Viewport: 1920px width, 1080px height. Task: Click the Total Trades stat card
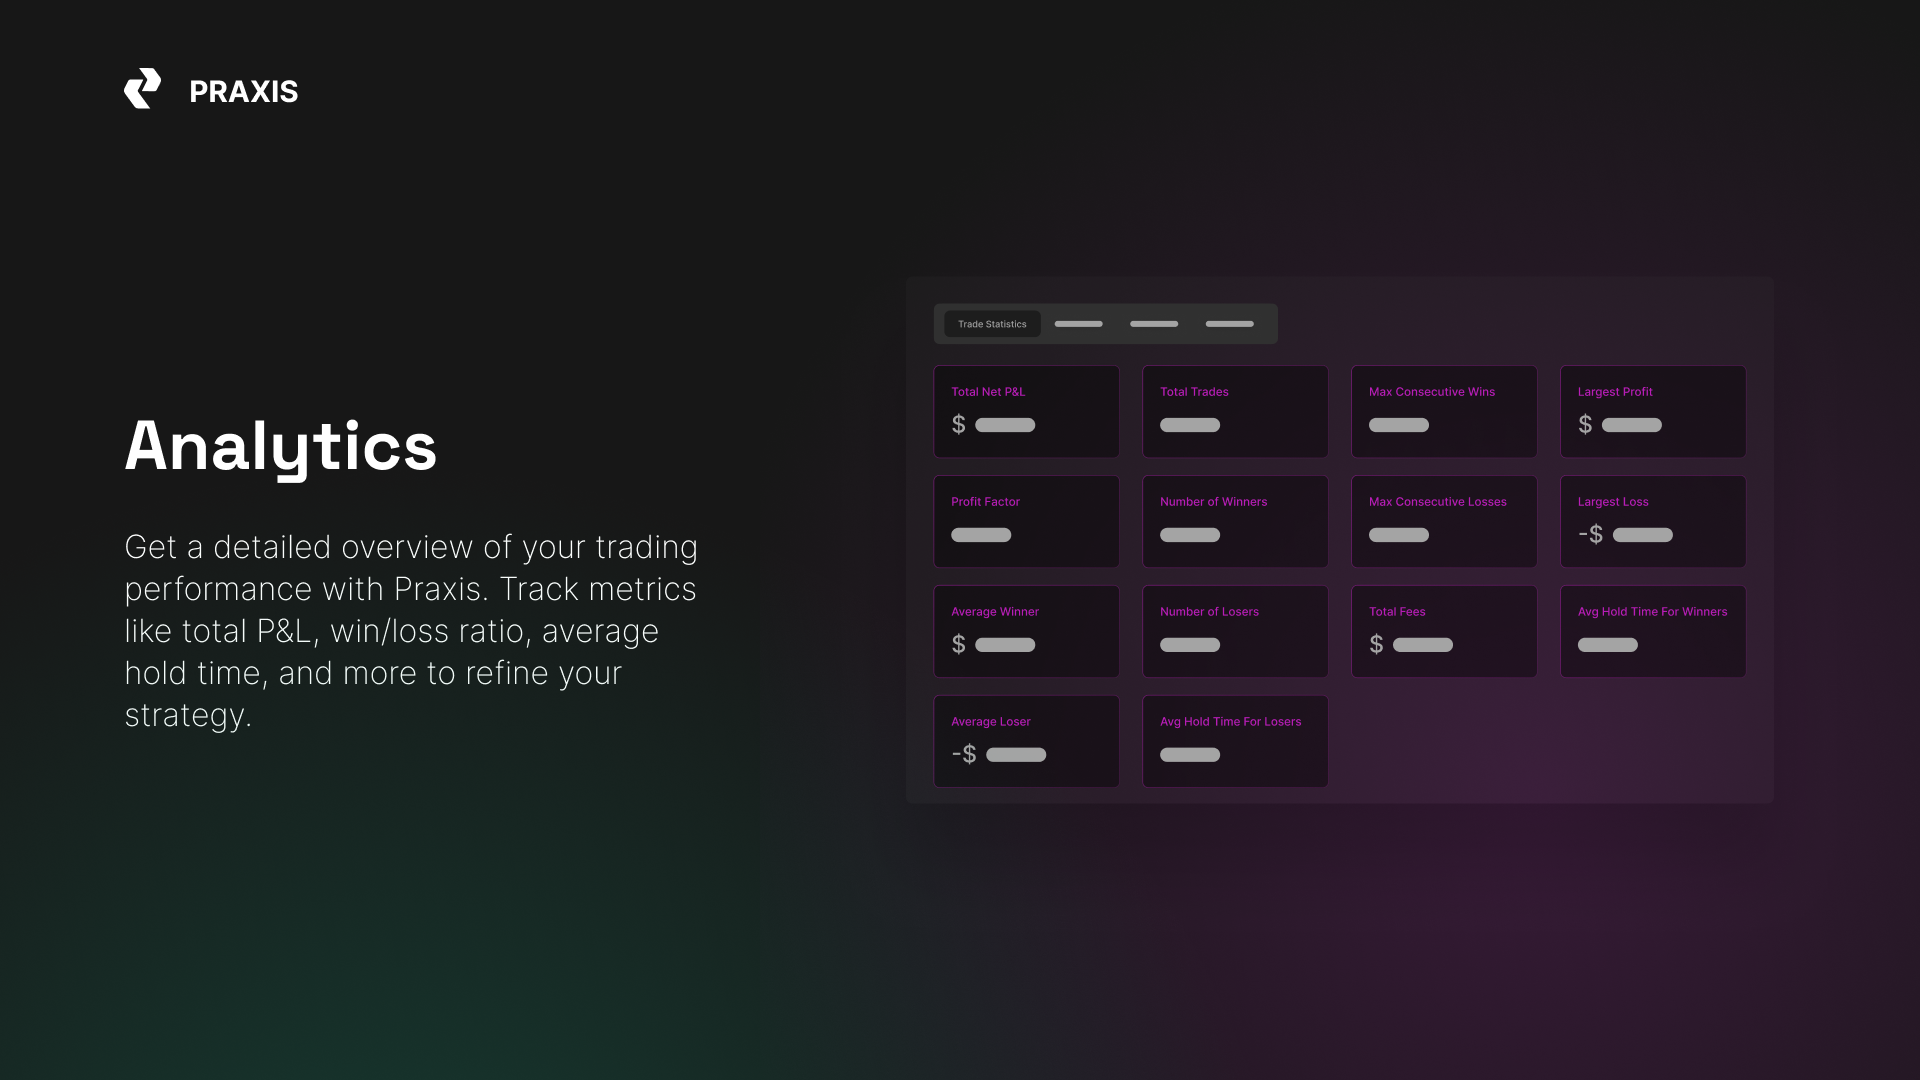(x=1235, y=411)
